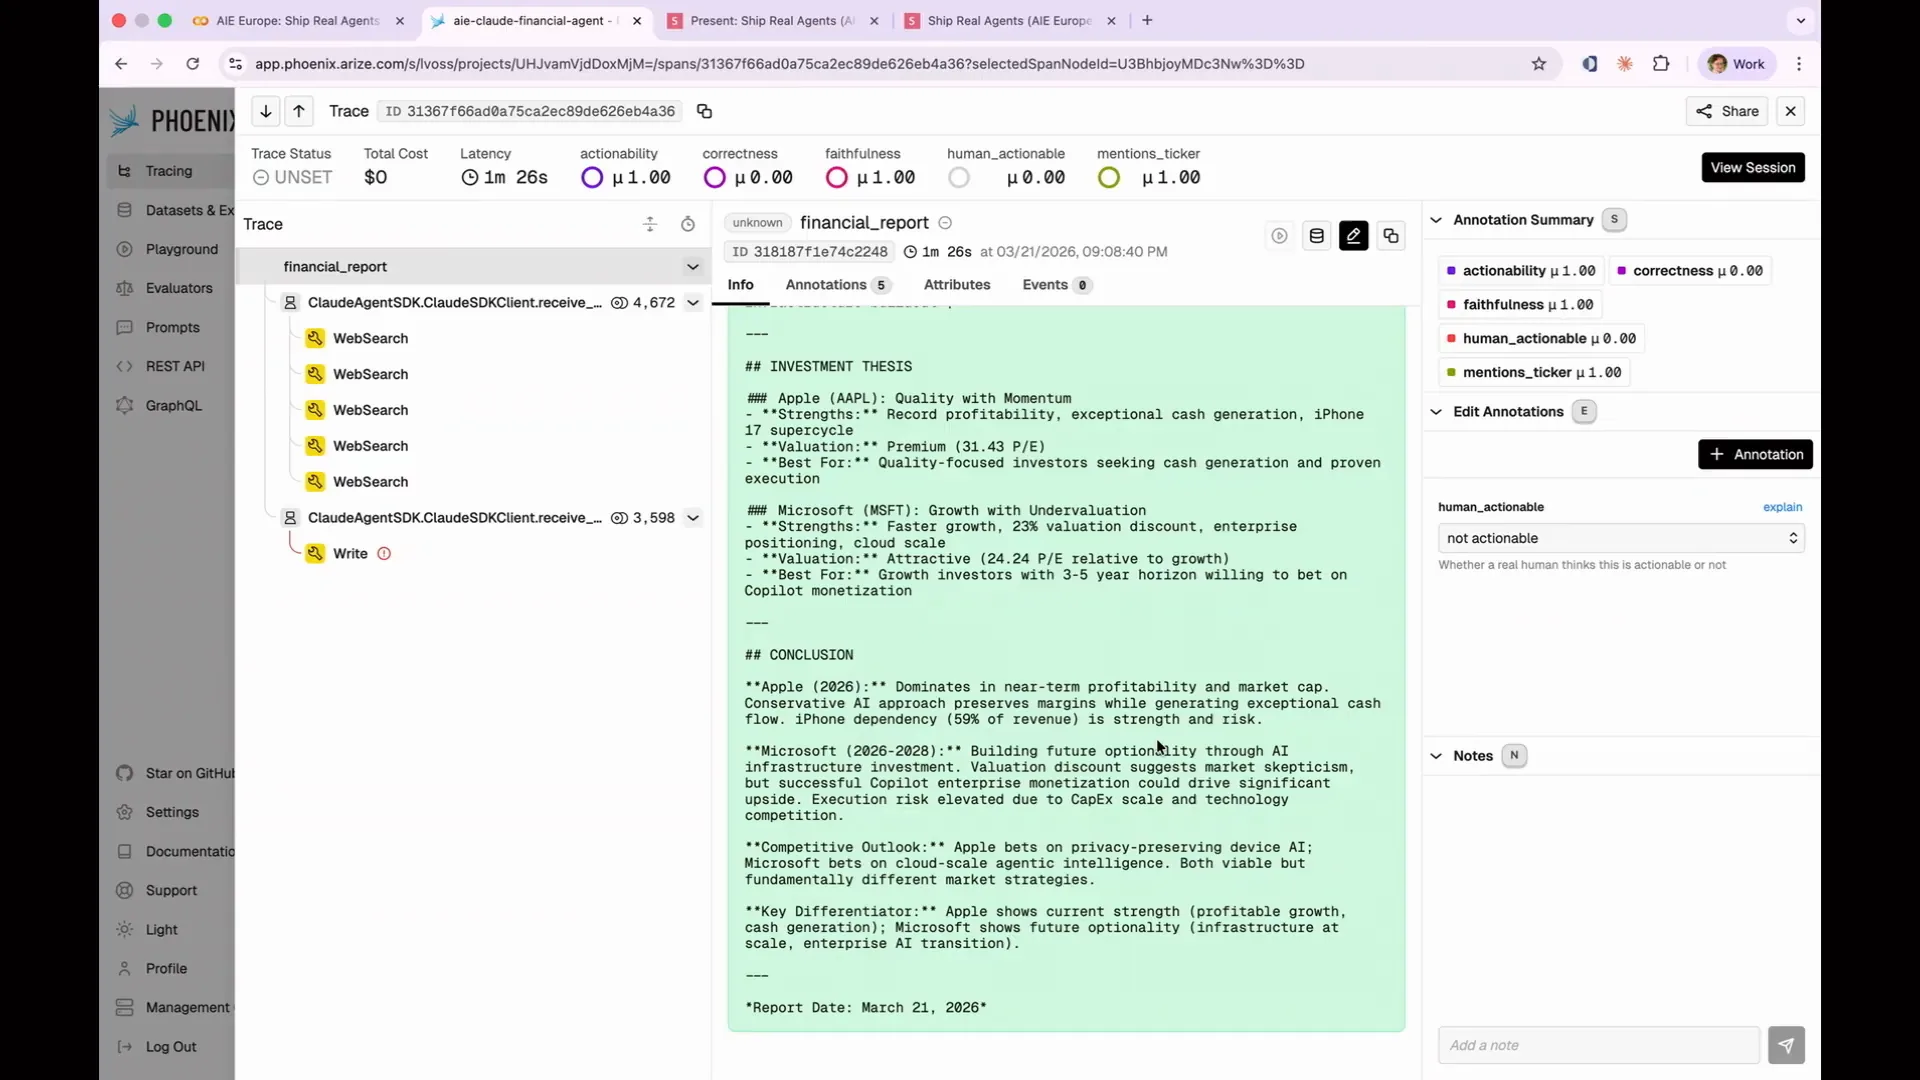1920x1080 pixels.
Task: Click the explain link for human_actionable
Action: point(1782,507)
